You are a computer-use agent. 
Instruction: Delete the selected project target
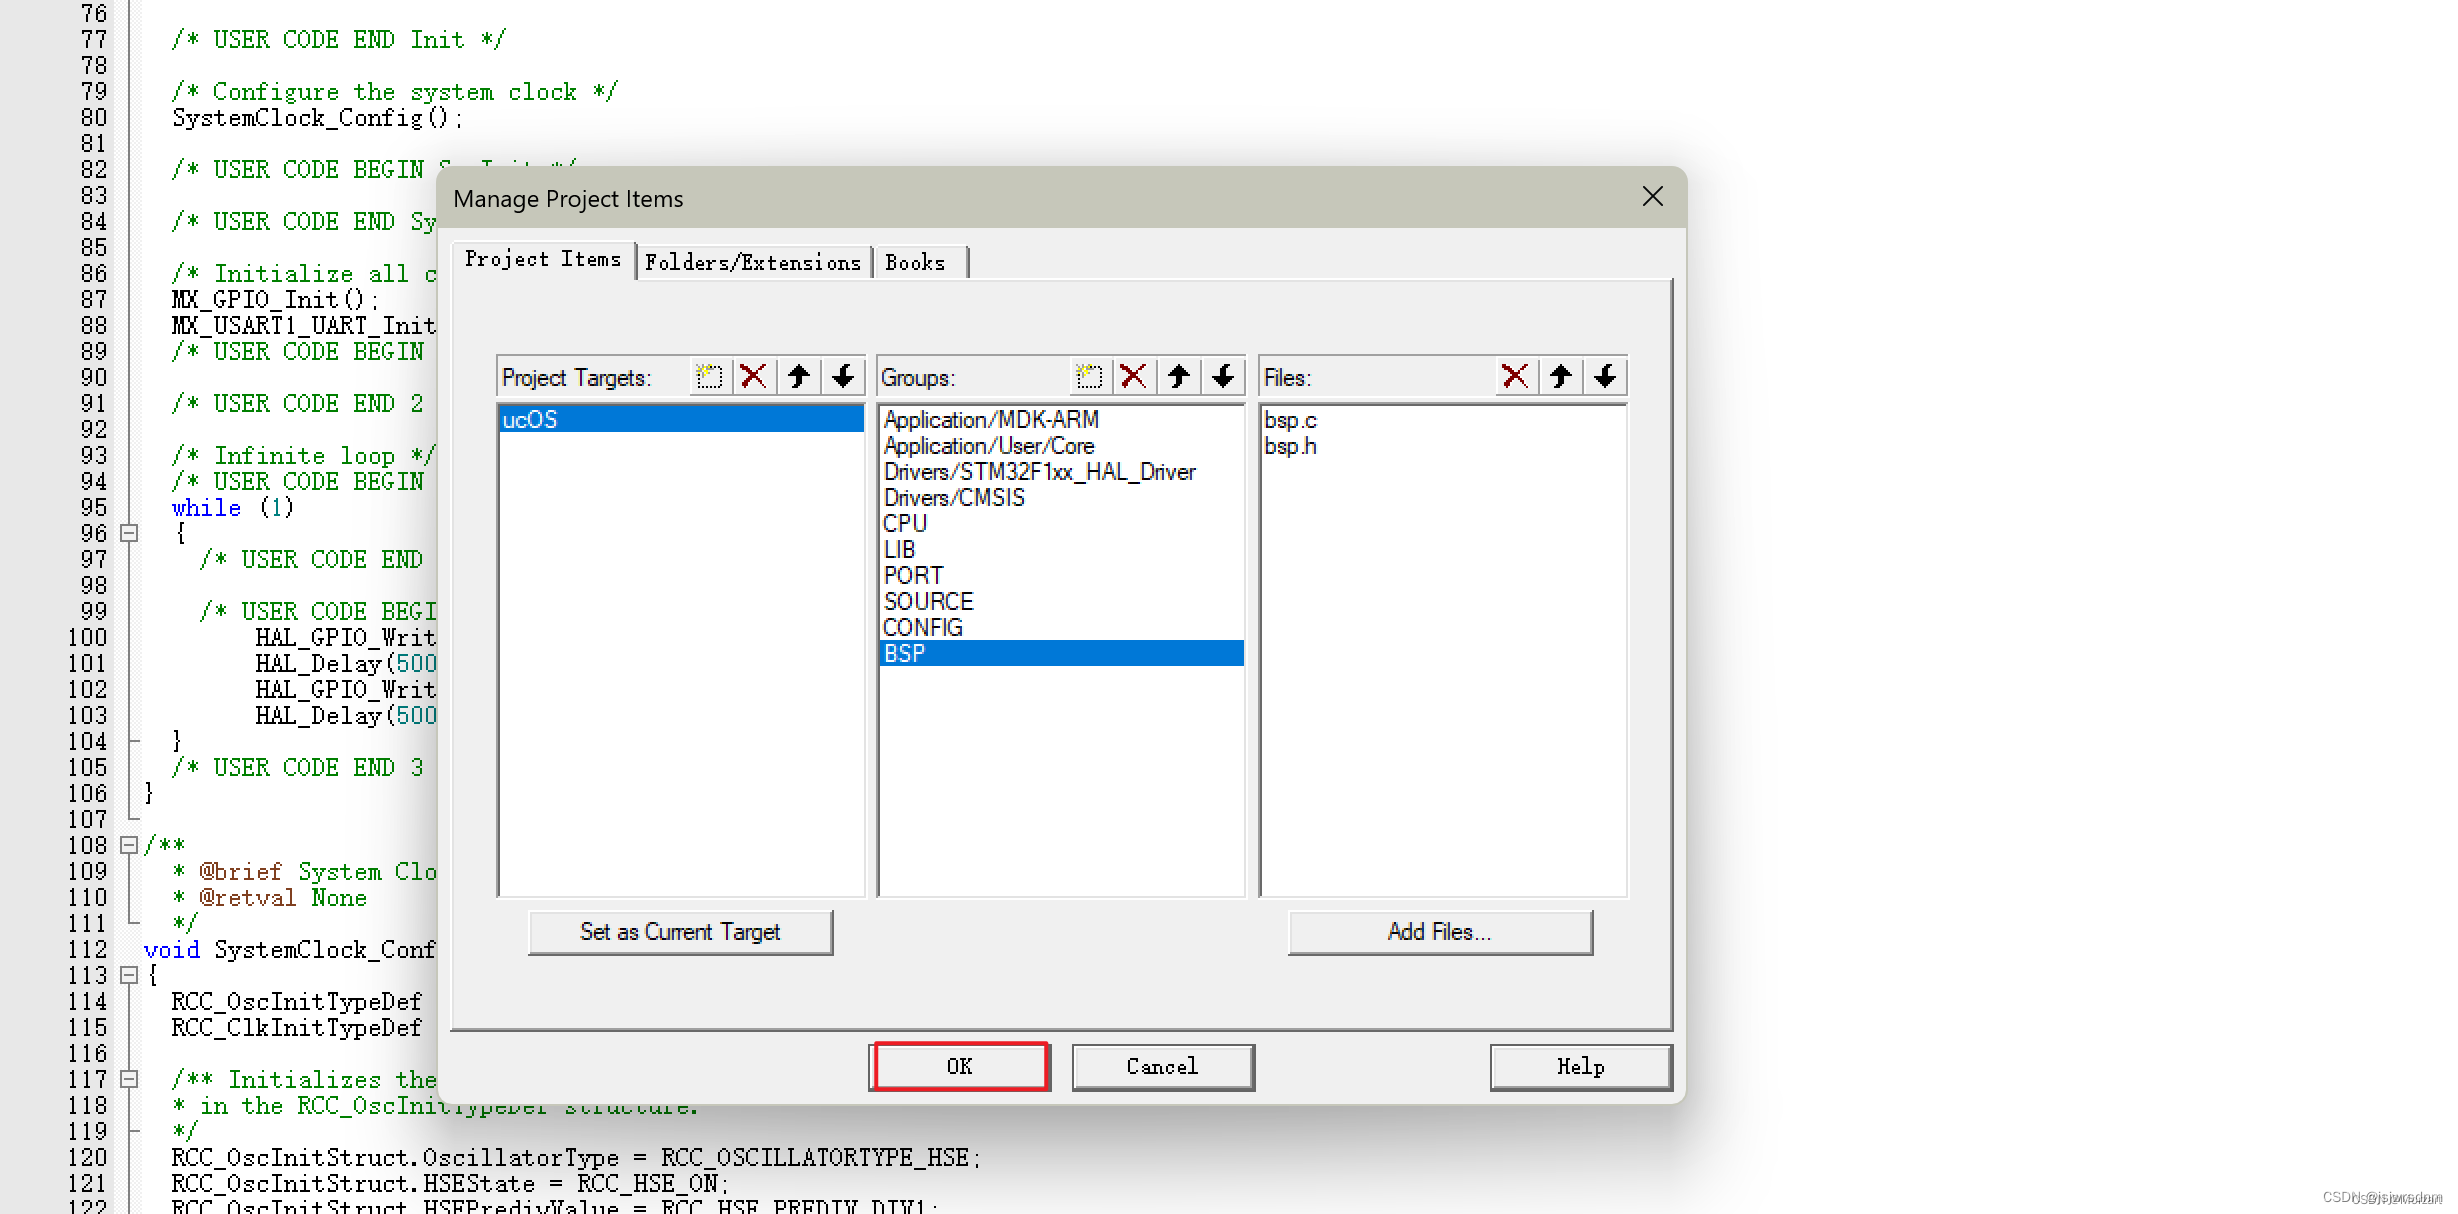click(754, 377)
